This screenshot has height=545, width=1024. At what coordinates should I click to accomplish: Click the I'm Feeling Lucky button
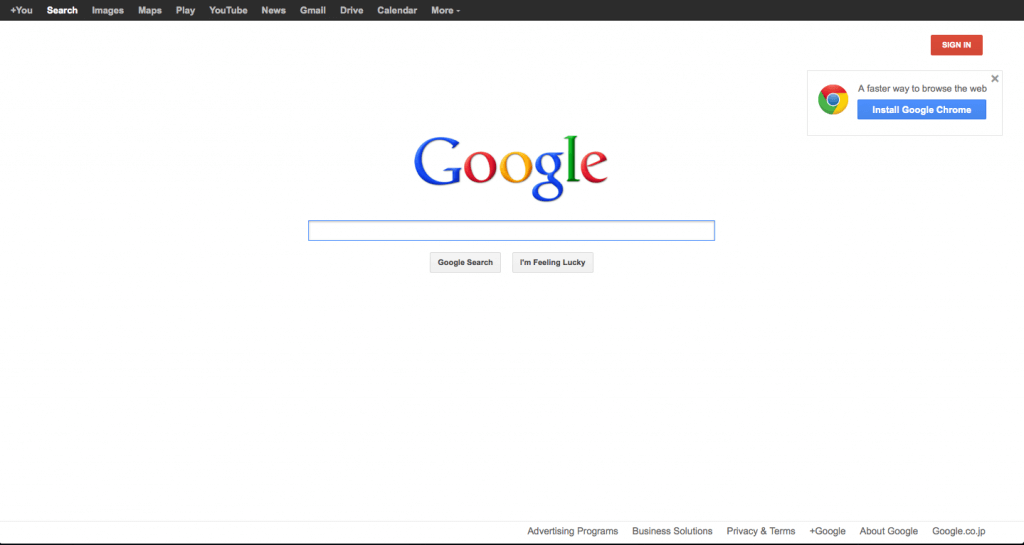(x=552, y=262)
